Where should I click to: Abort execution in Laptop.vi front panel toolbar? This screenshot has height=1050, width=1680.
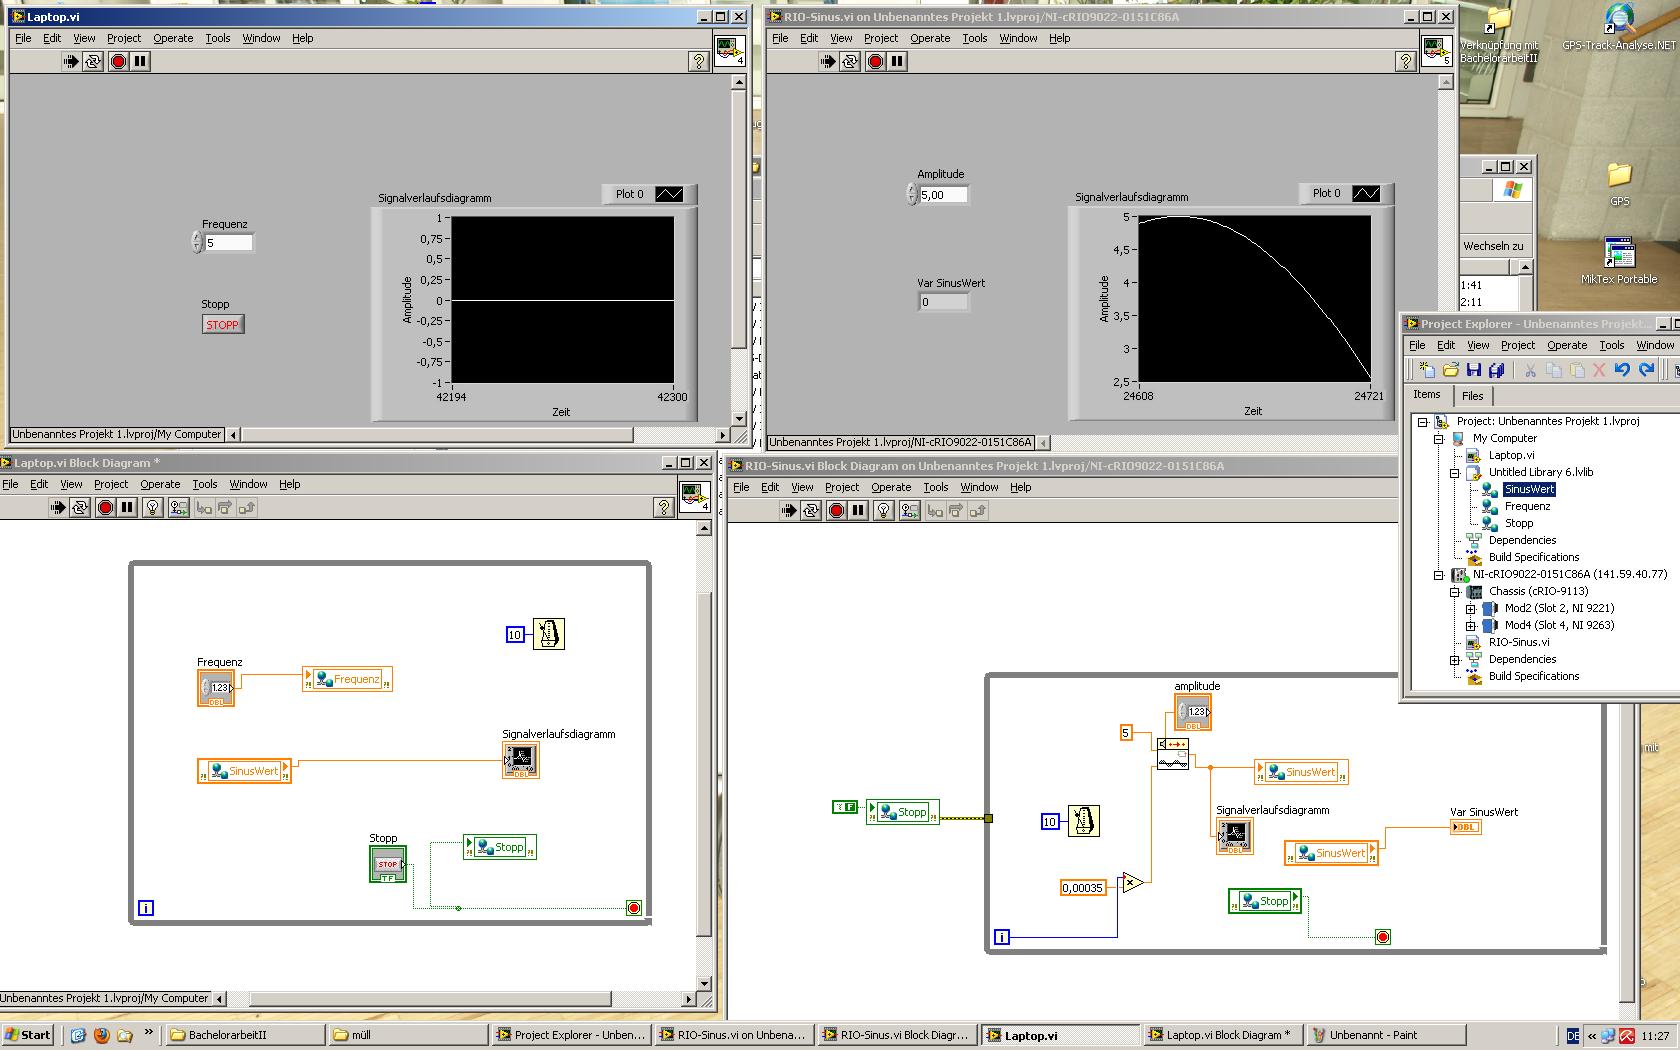pyautogui.click(x=118, y=61)
